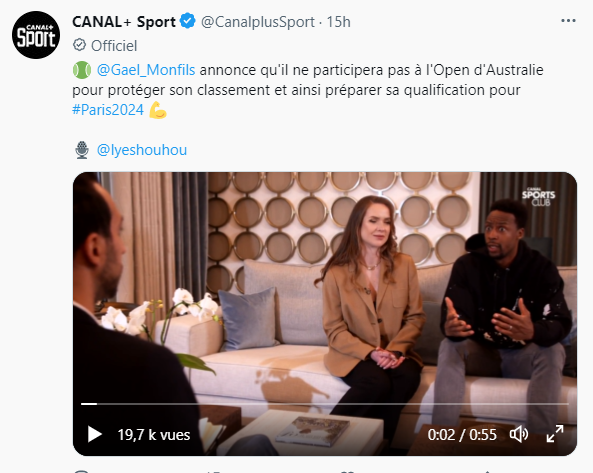Image resolution: width=593 pixels, height=473 pixels.
Task: Click the Sports Club watermark logo
Action: [539, 197]
